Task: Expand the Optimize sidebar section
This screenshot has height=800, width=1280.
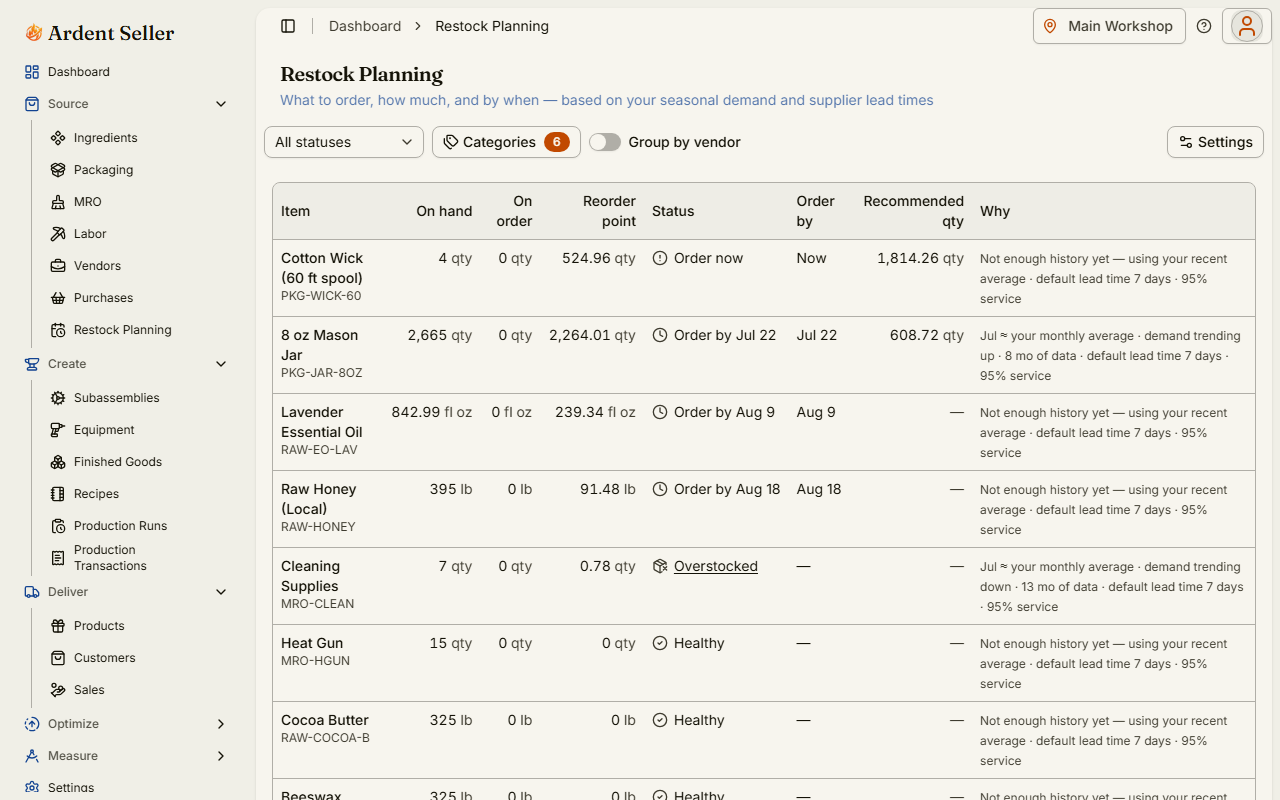Action: coord(126,724)
